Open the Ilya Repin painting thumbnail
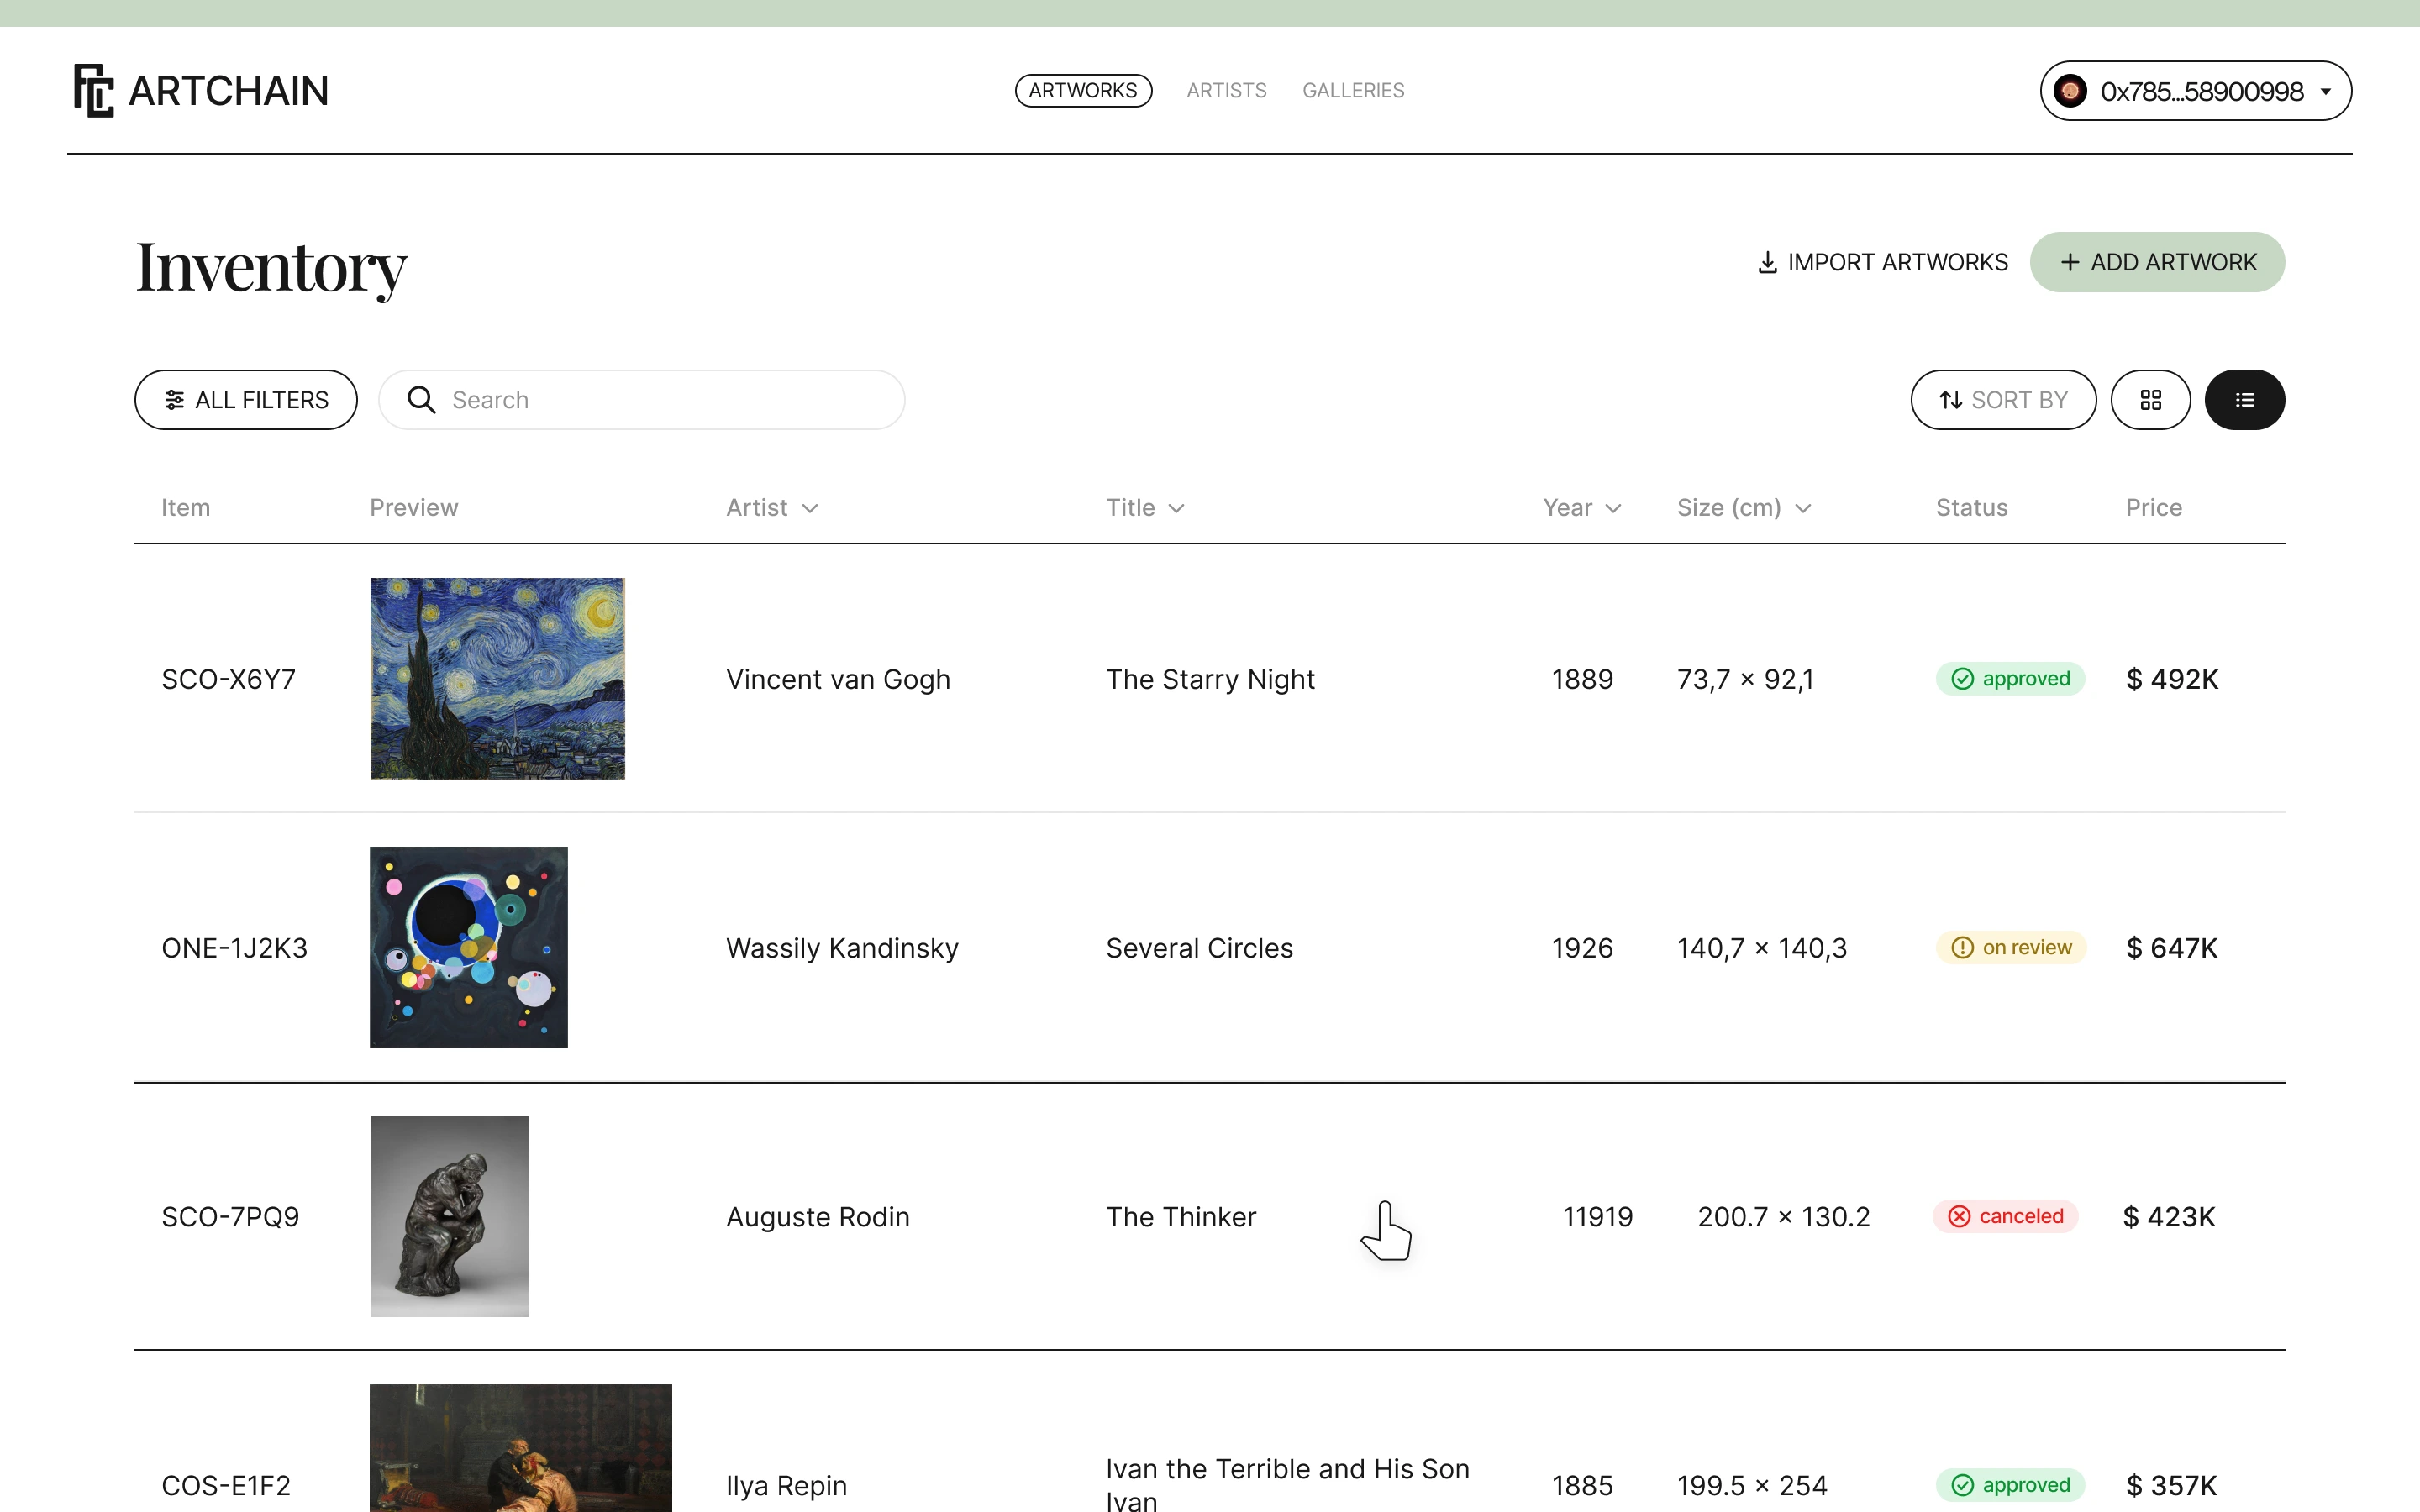 [521, 1448]
